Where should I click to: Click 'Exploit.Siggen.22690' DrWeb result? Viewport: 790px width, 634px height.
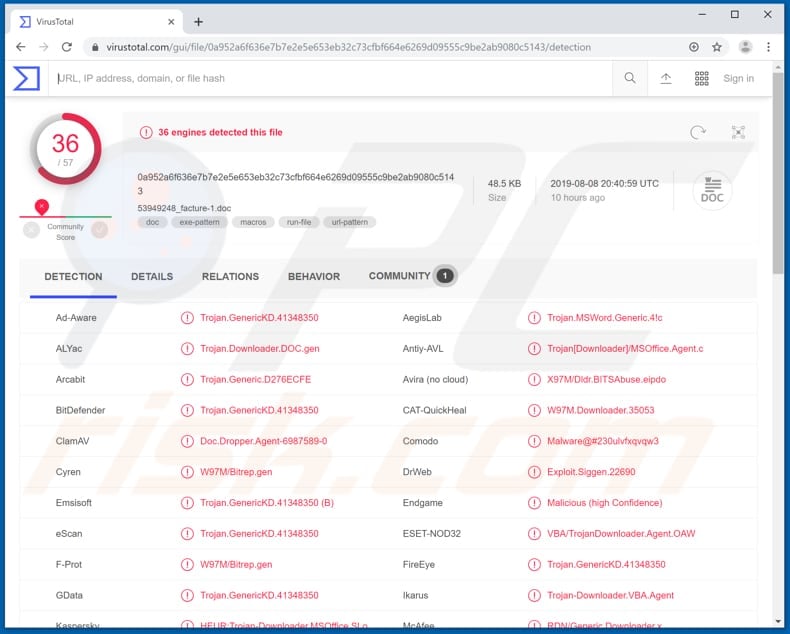[x=591, y=472]
